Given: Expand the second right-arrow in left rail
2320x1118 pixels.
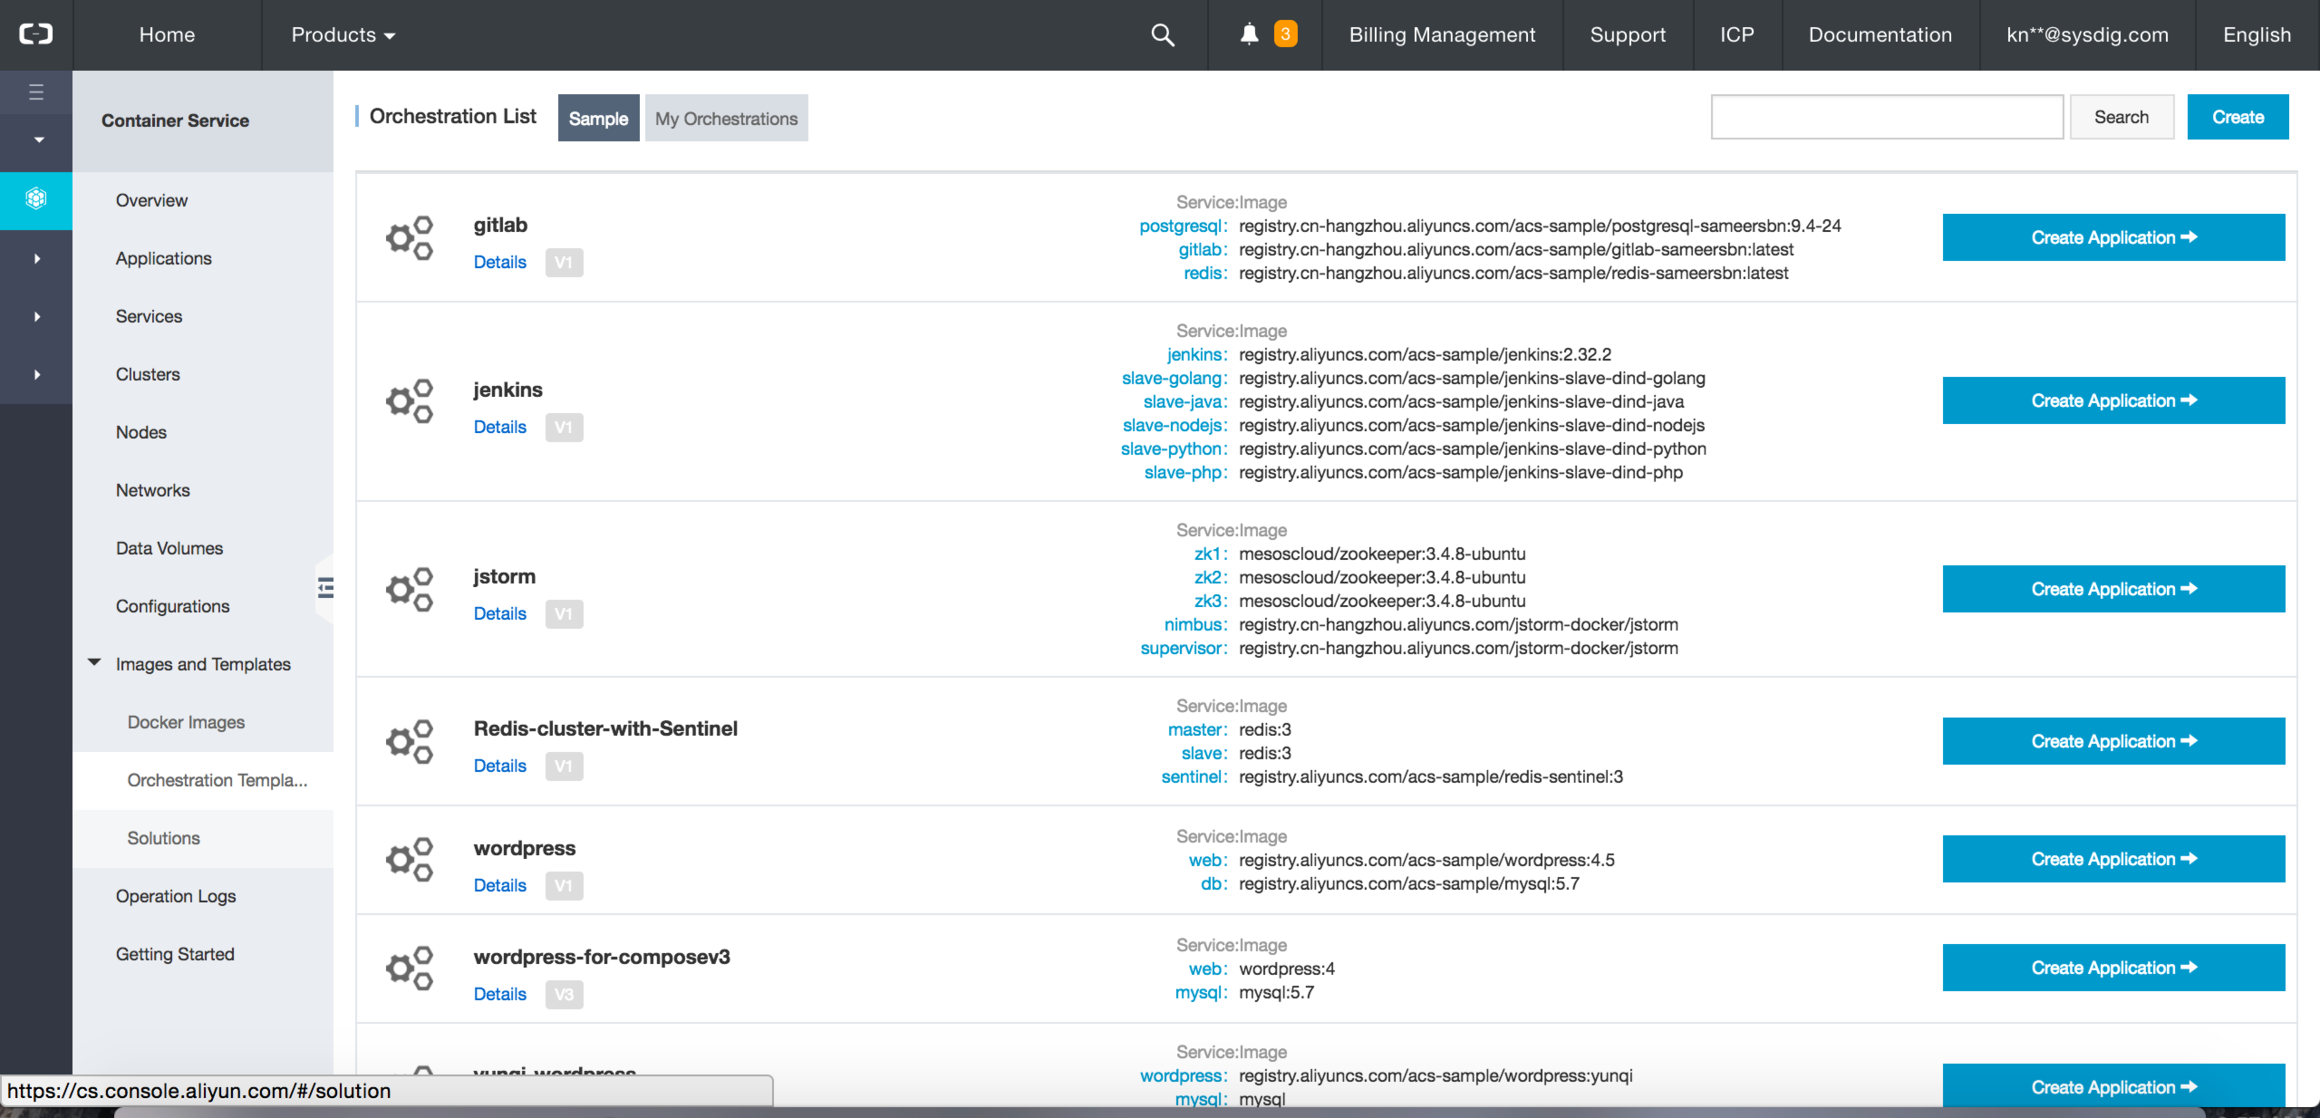Looking at the screenshot, I should [37, 317].
